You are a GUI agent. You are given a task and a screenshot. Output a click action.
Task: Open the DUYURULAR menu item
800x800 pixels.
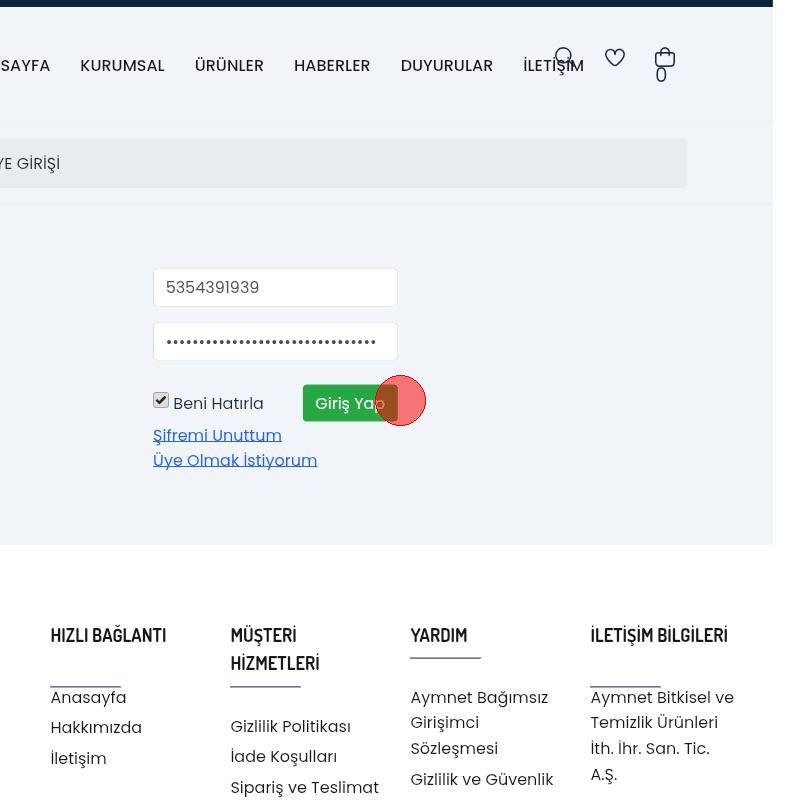[446, 66]
